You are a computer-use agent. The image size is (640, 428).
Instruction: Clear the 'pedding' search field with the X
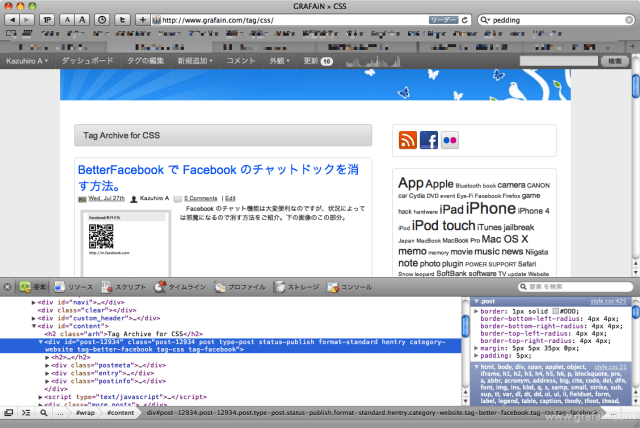629,20
